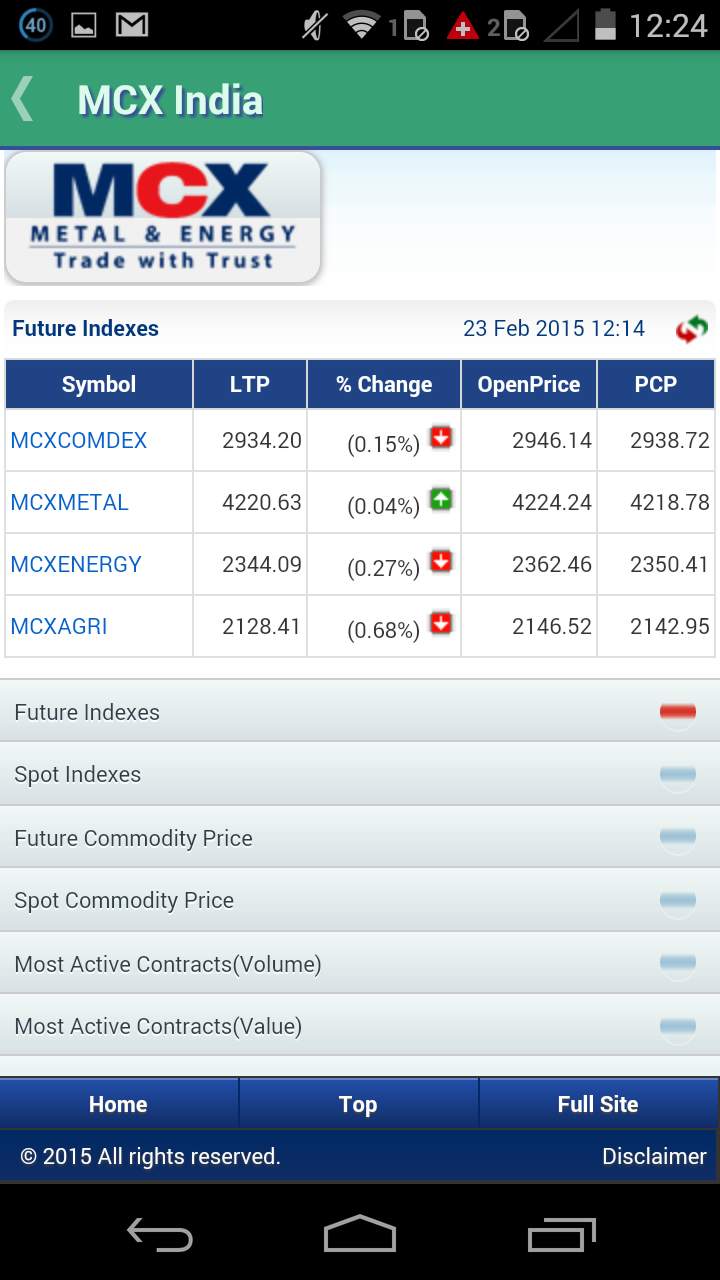Screen dimensions: 720x1280
Task: Open the recent apps overview
Action: (561, 1235)
